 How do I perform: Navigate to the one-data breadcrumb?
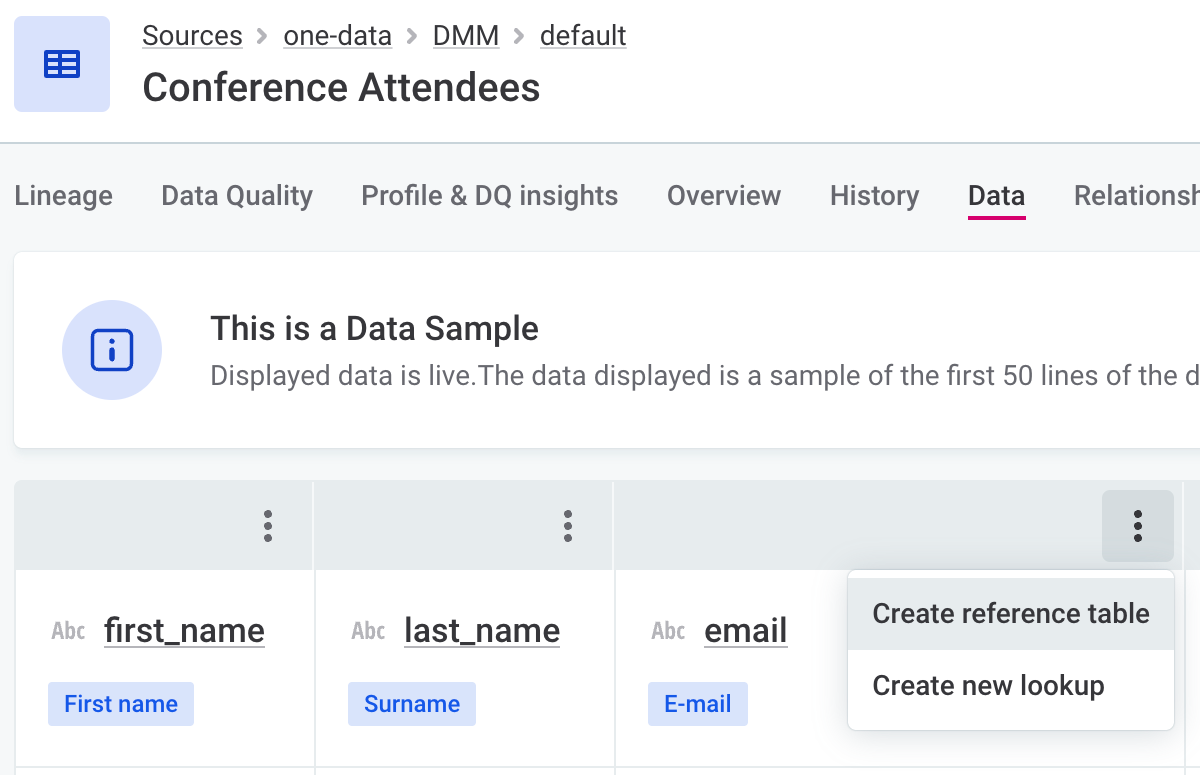pos(337,35)
